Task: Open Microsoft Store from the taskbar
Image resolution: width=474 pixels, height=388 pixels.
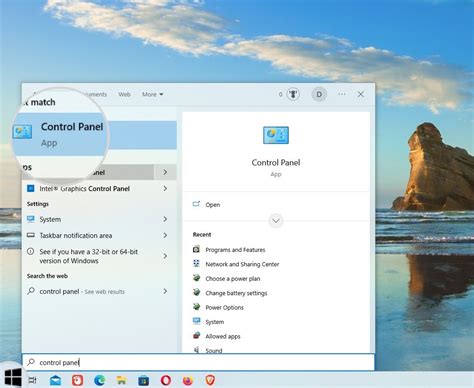Action: (144, 380)
